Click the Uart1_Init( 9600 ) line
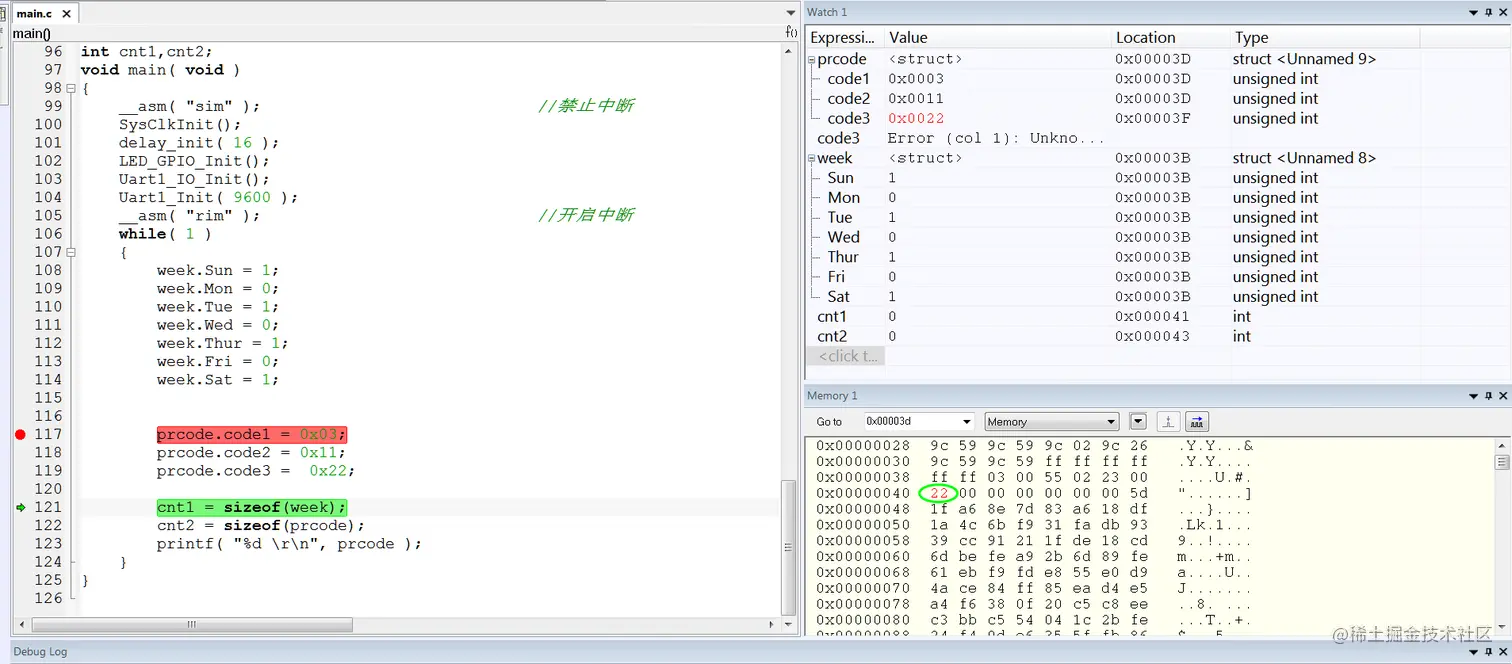 (x=208, y=198)
